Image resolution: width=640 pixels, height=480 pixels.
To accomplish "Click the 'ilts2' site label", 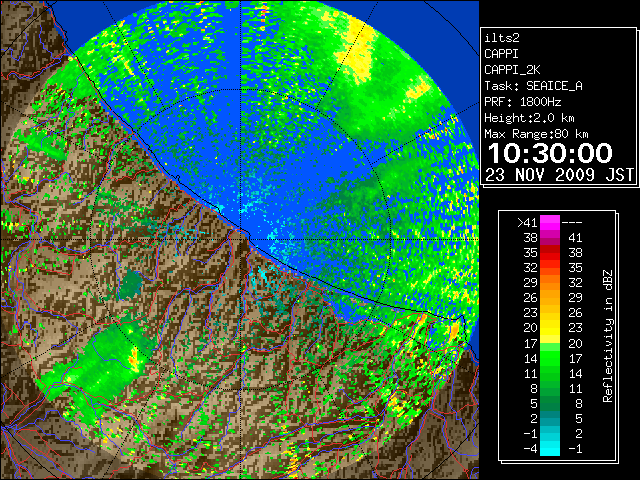I will point(502,38).
